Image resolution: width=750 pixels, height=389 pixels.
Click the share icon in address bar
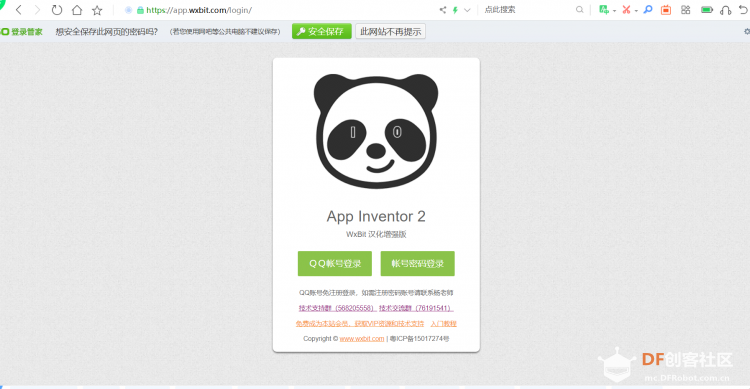442,10
